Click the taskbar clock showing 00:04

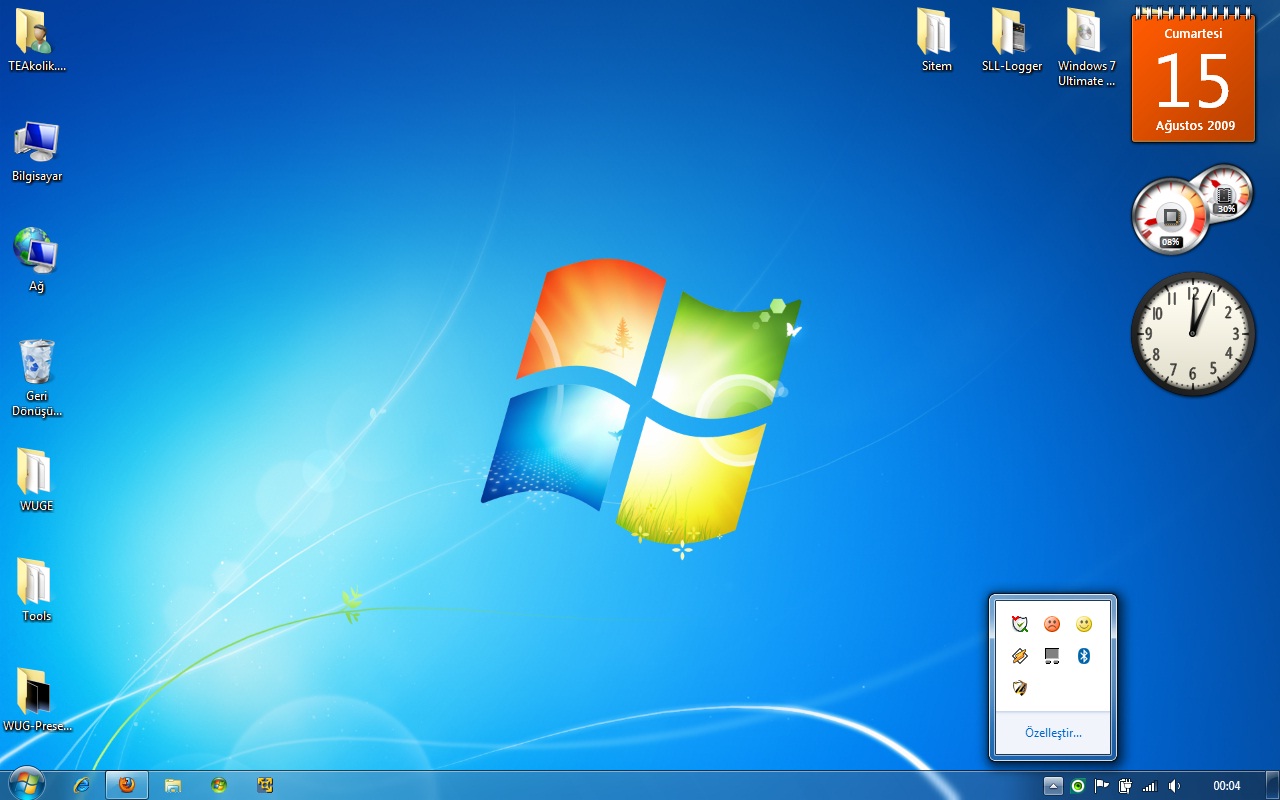tap(1227, 786)
